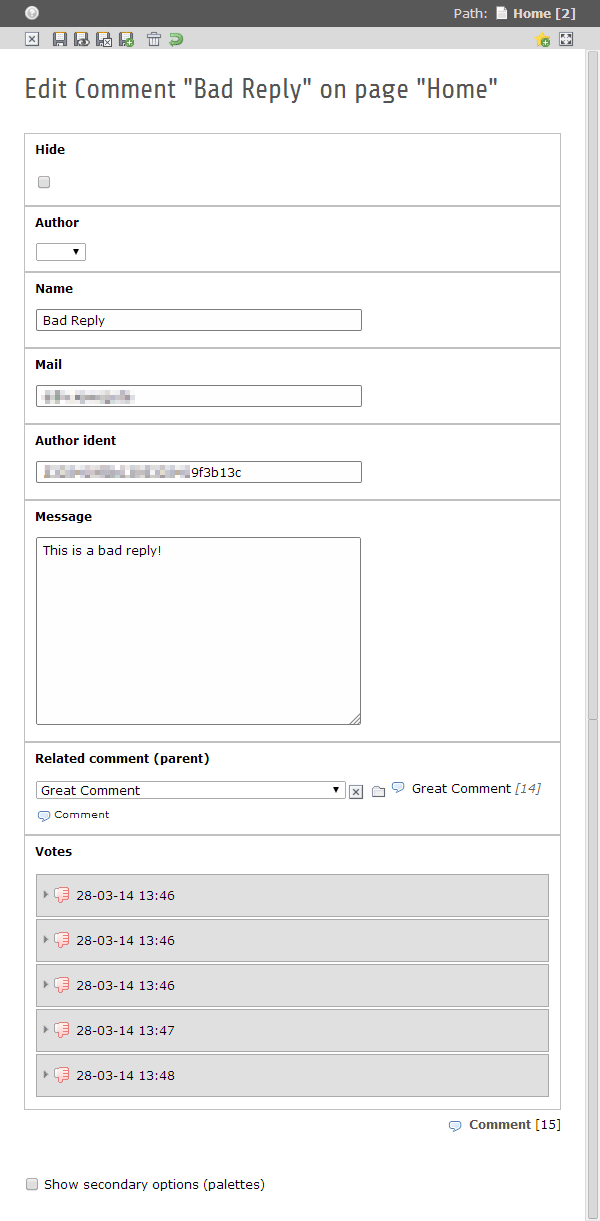Remove the selected related comment with the x icon
This screenshot has width=600, height=1221.
click(x=356, y=792)
